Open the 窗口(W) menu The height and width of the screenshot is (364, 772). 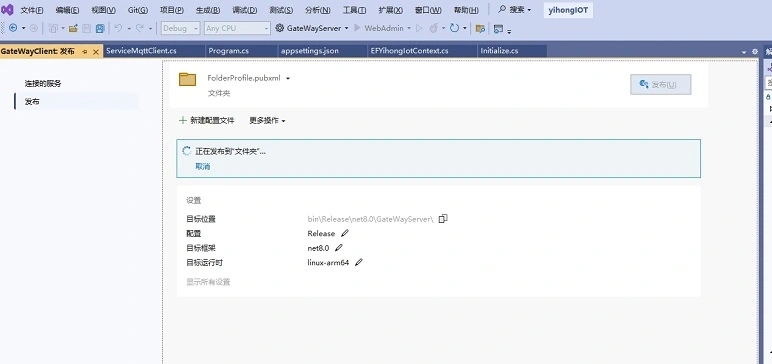[x=428, y=10]
